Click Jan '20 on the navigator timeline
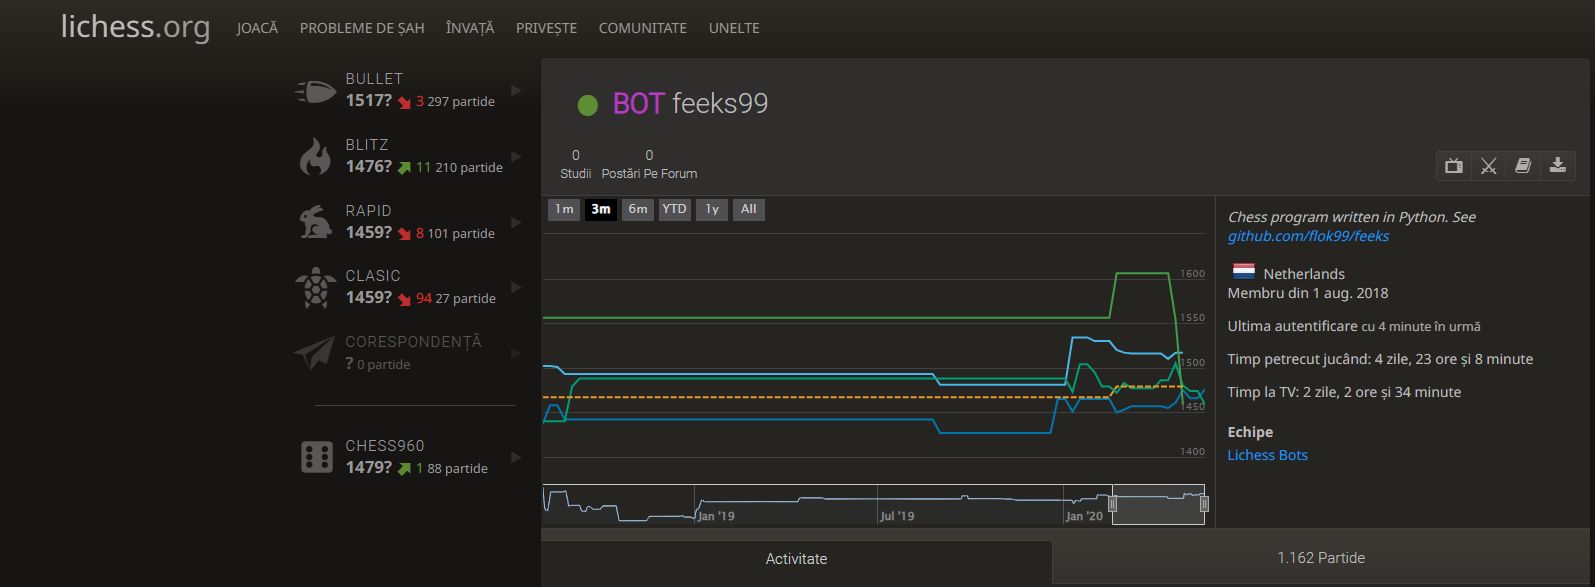This screenshot has height=587, width=1595. point(1084,516)
